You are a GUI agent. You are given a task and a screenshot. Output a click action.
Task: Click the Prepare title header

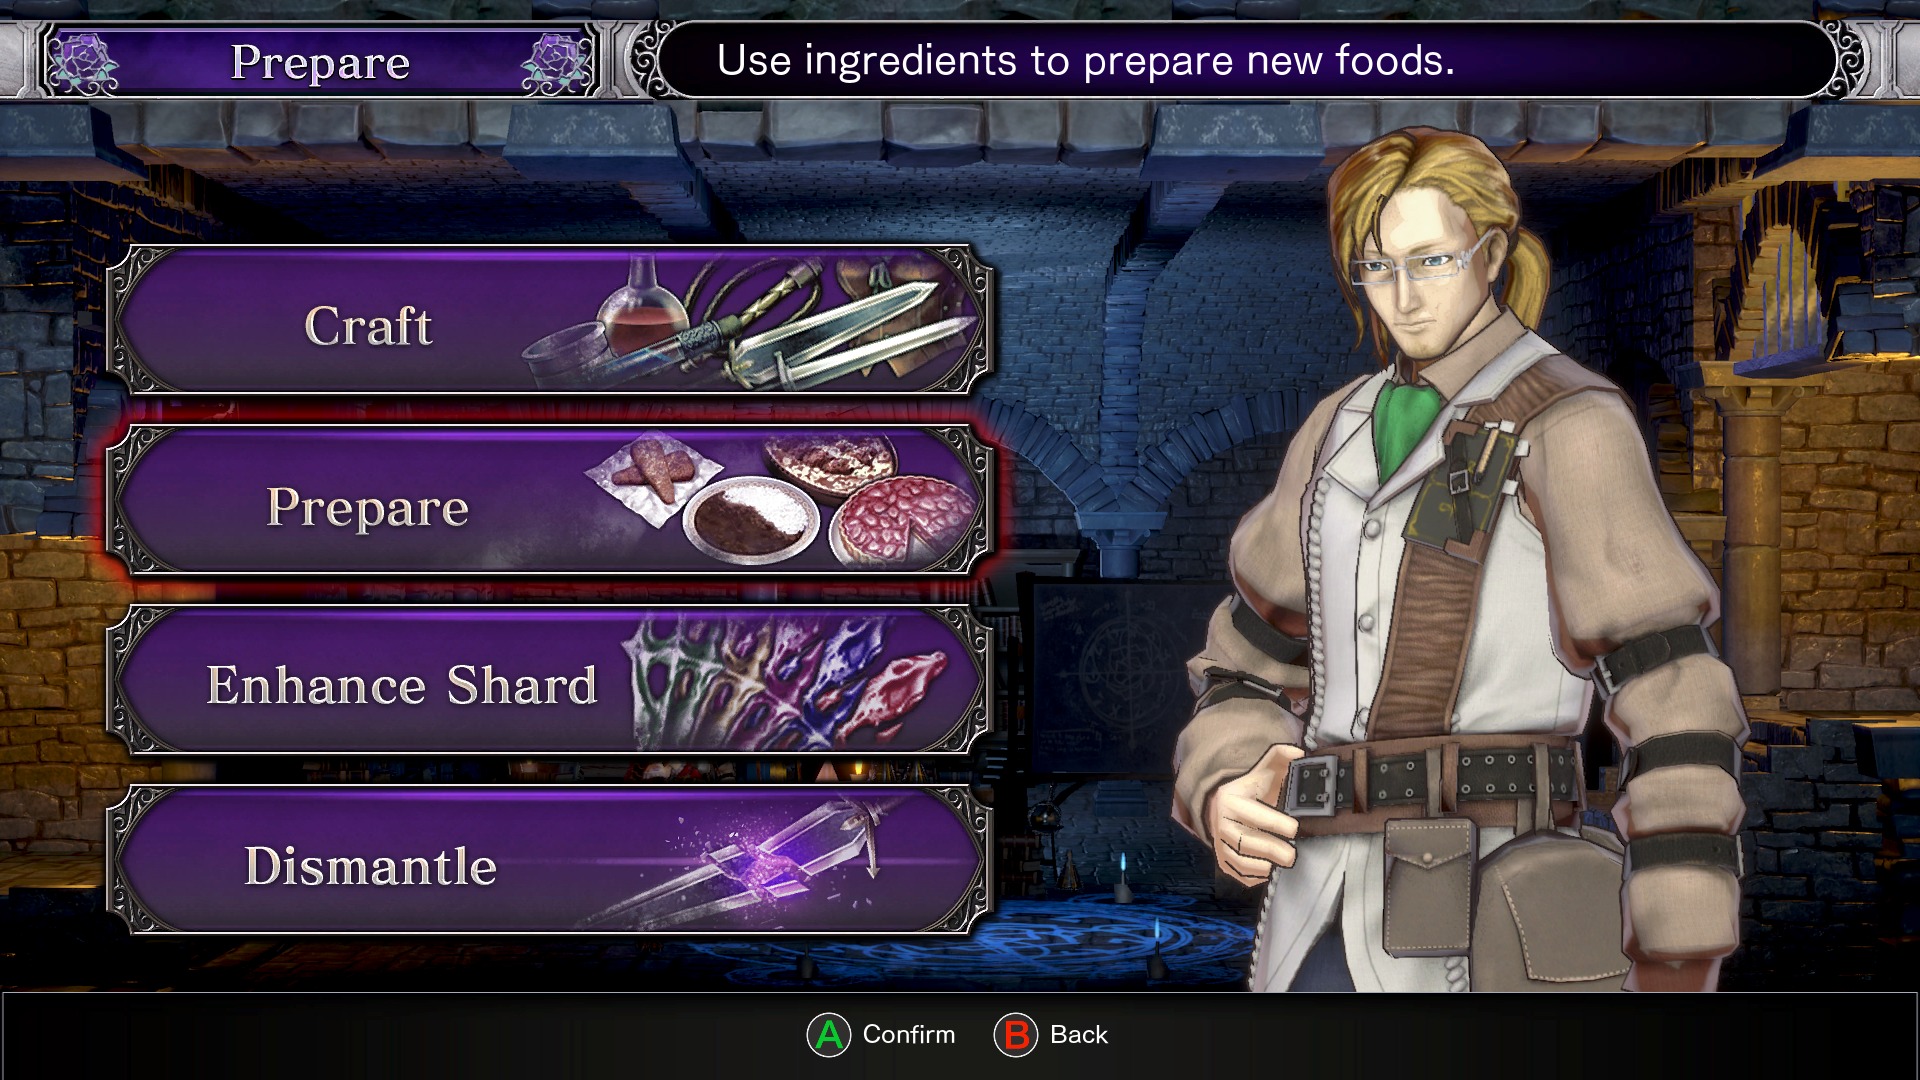pyautogui.click(x=320, y=62)
